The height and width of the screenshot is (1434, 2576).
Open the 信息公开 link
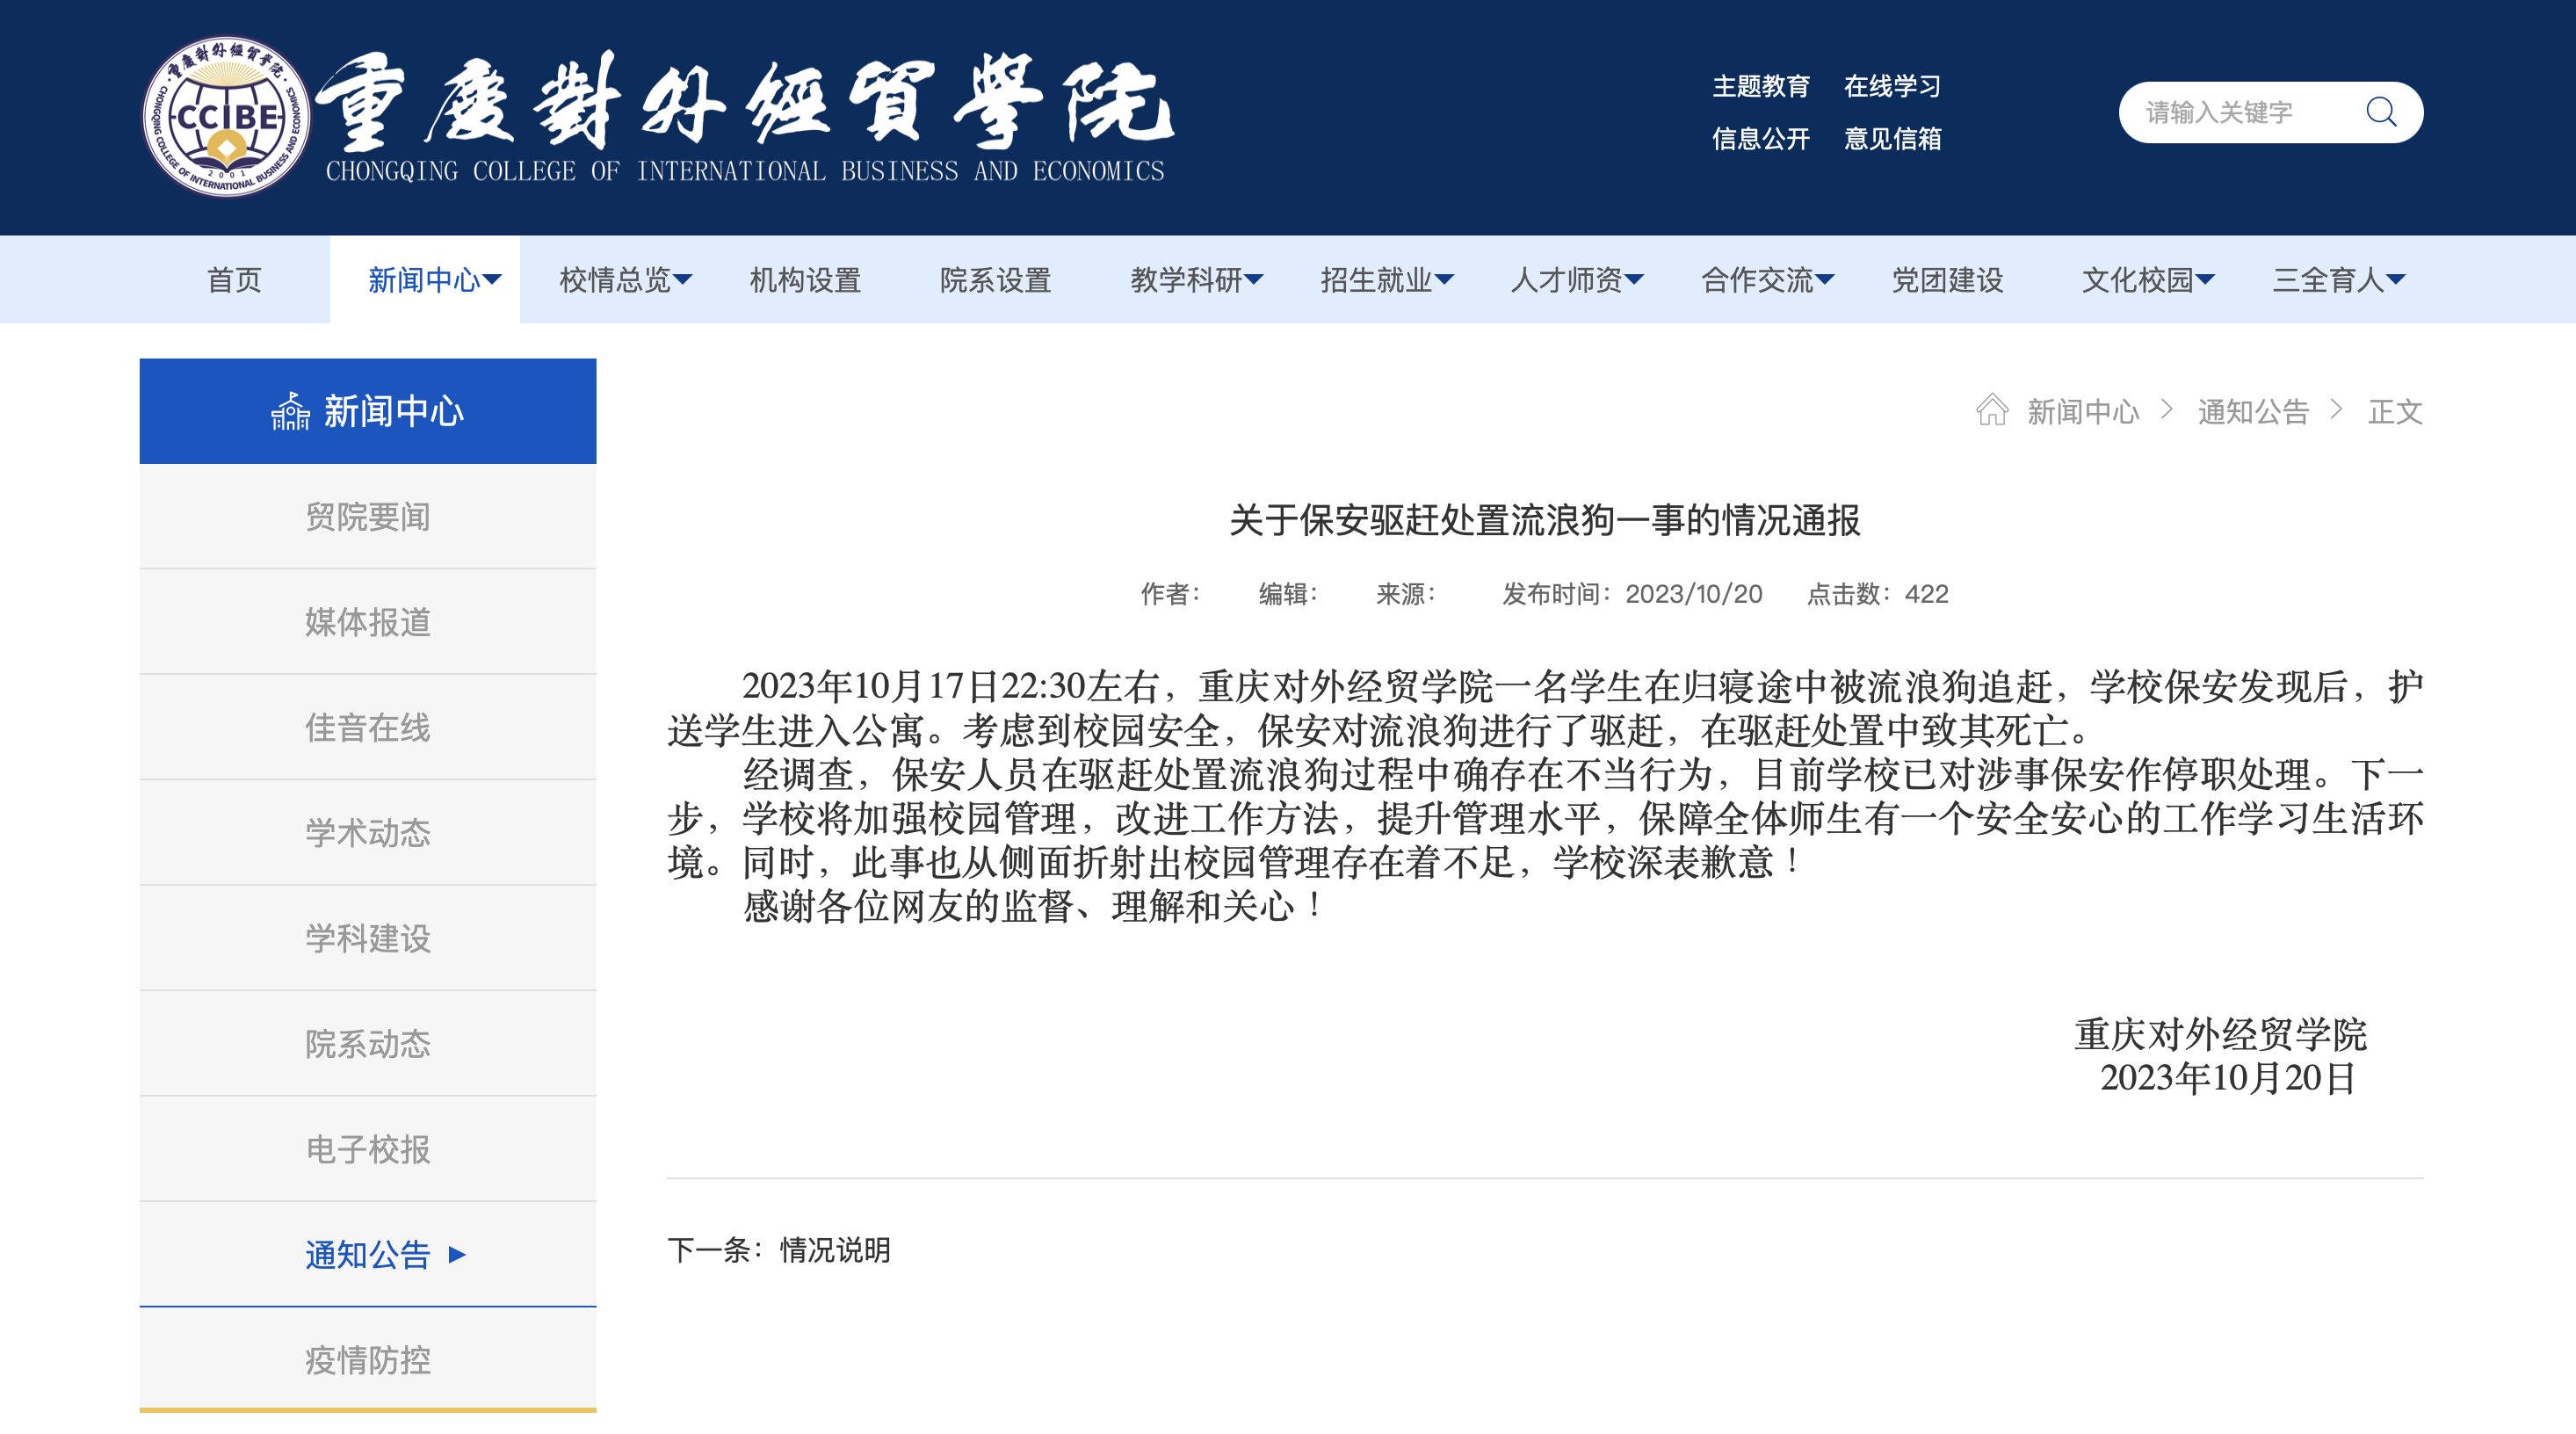point(1761,138)
